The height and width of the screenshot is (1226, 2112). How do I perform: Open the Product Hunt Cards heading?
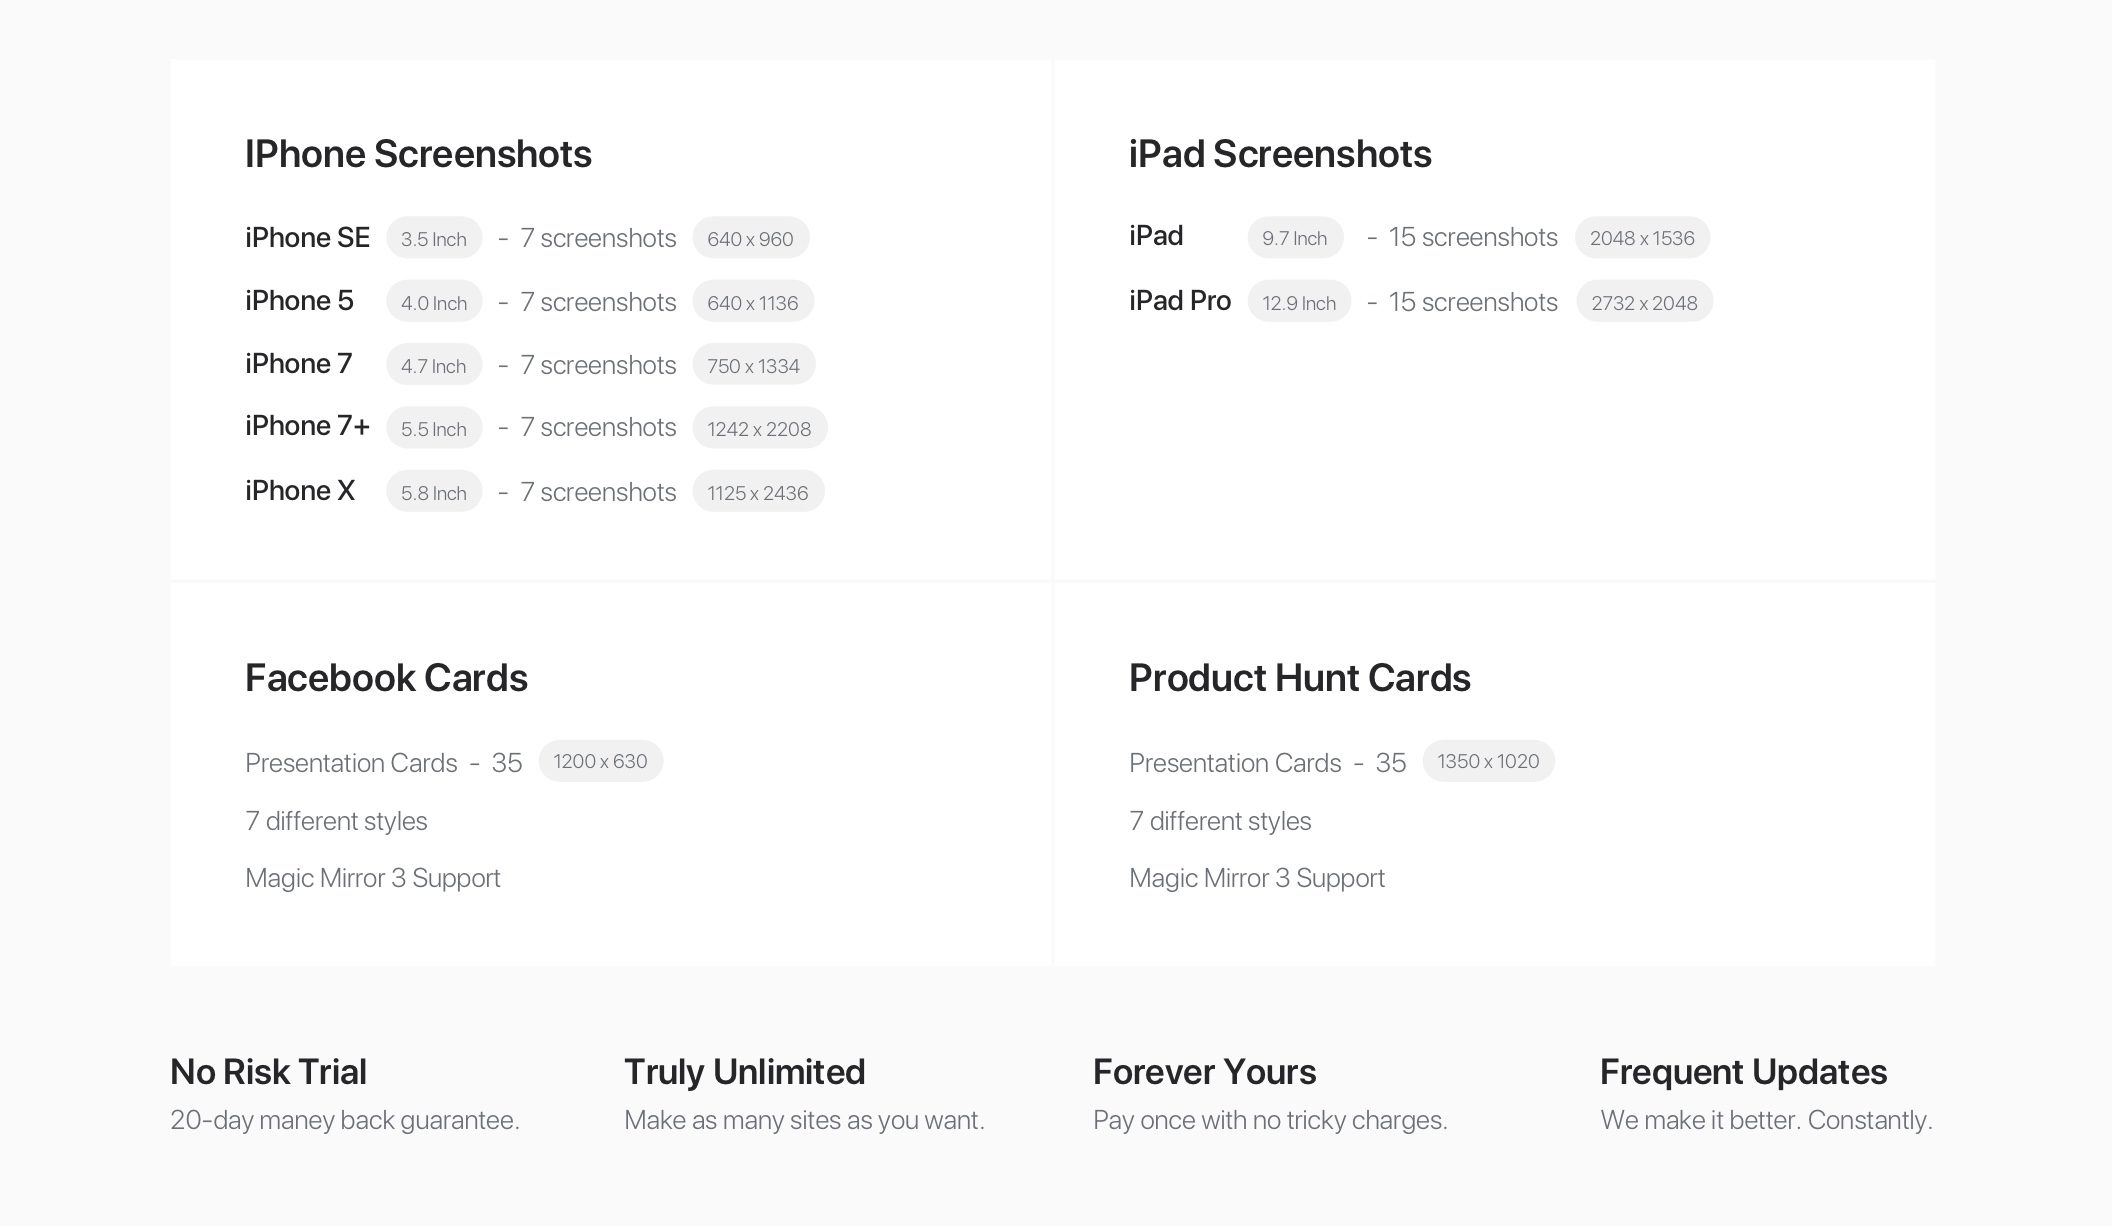click(1299, 678)
